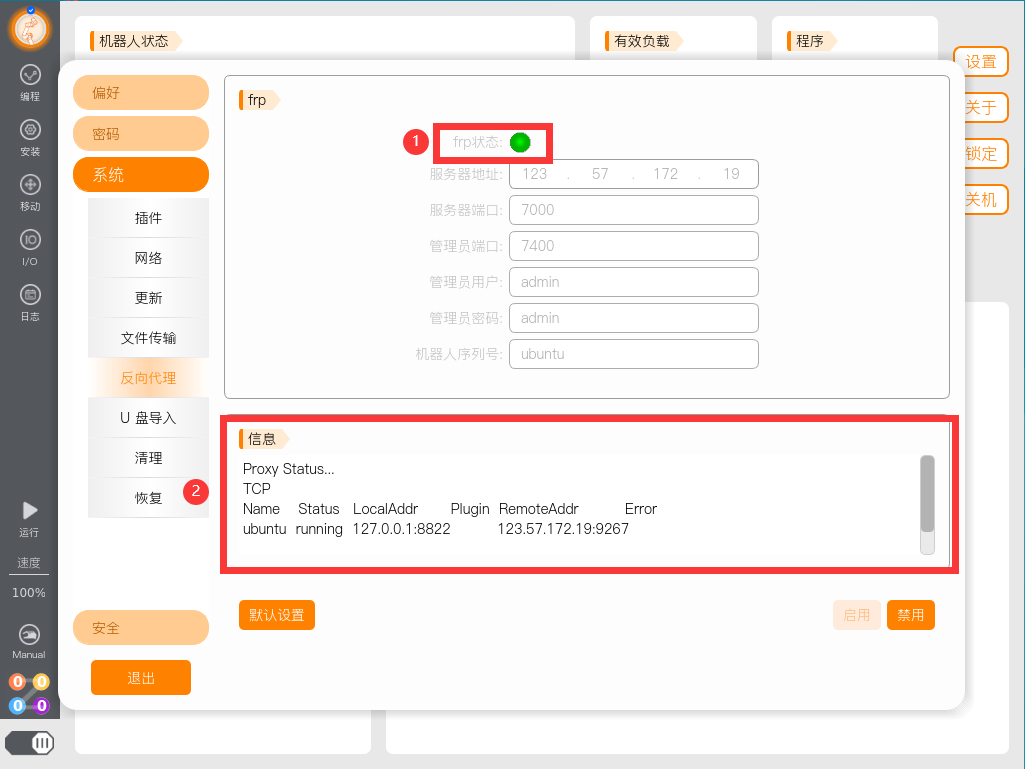Click the 退出 exit button
The image size is (1025, 769).
pos(141,677)
